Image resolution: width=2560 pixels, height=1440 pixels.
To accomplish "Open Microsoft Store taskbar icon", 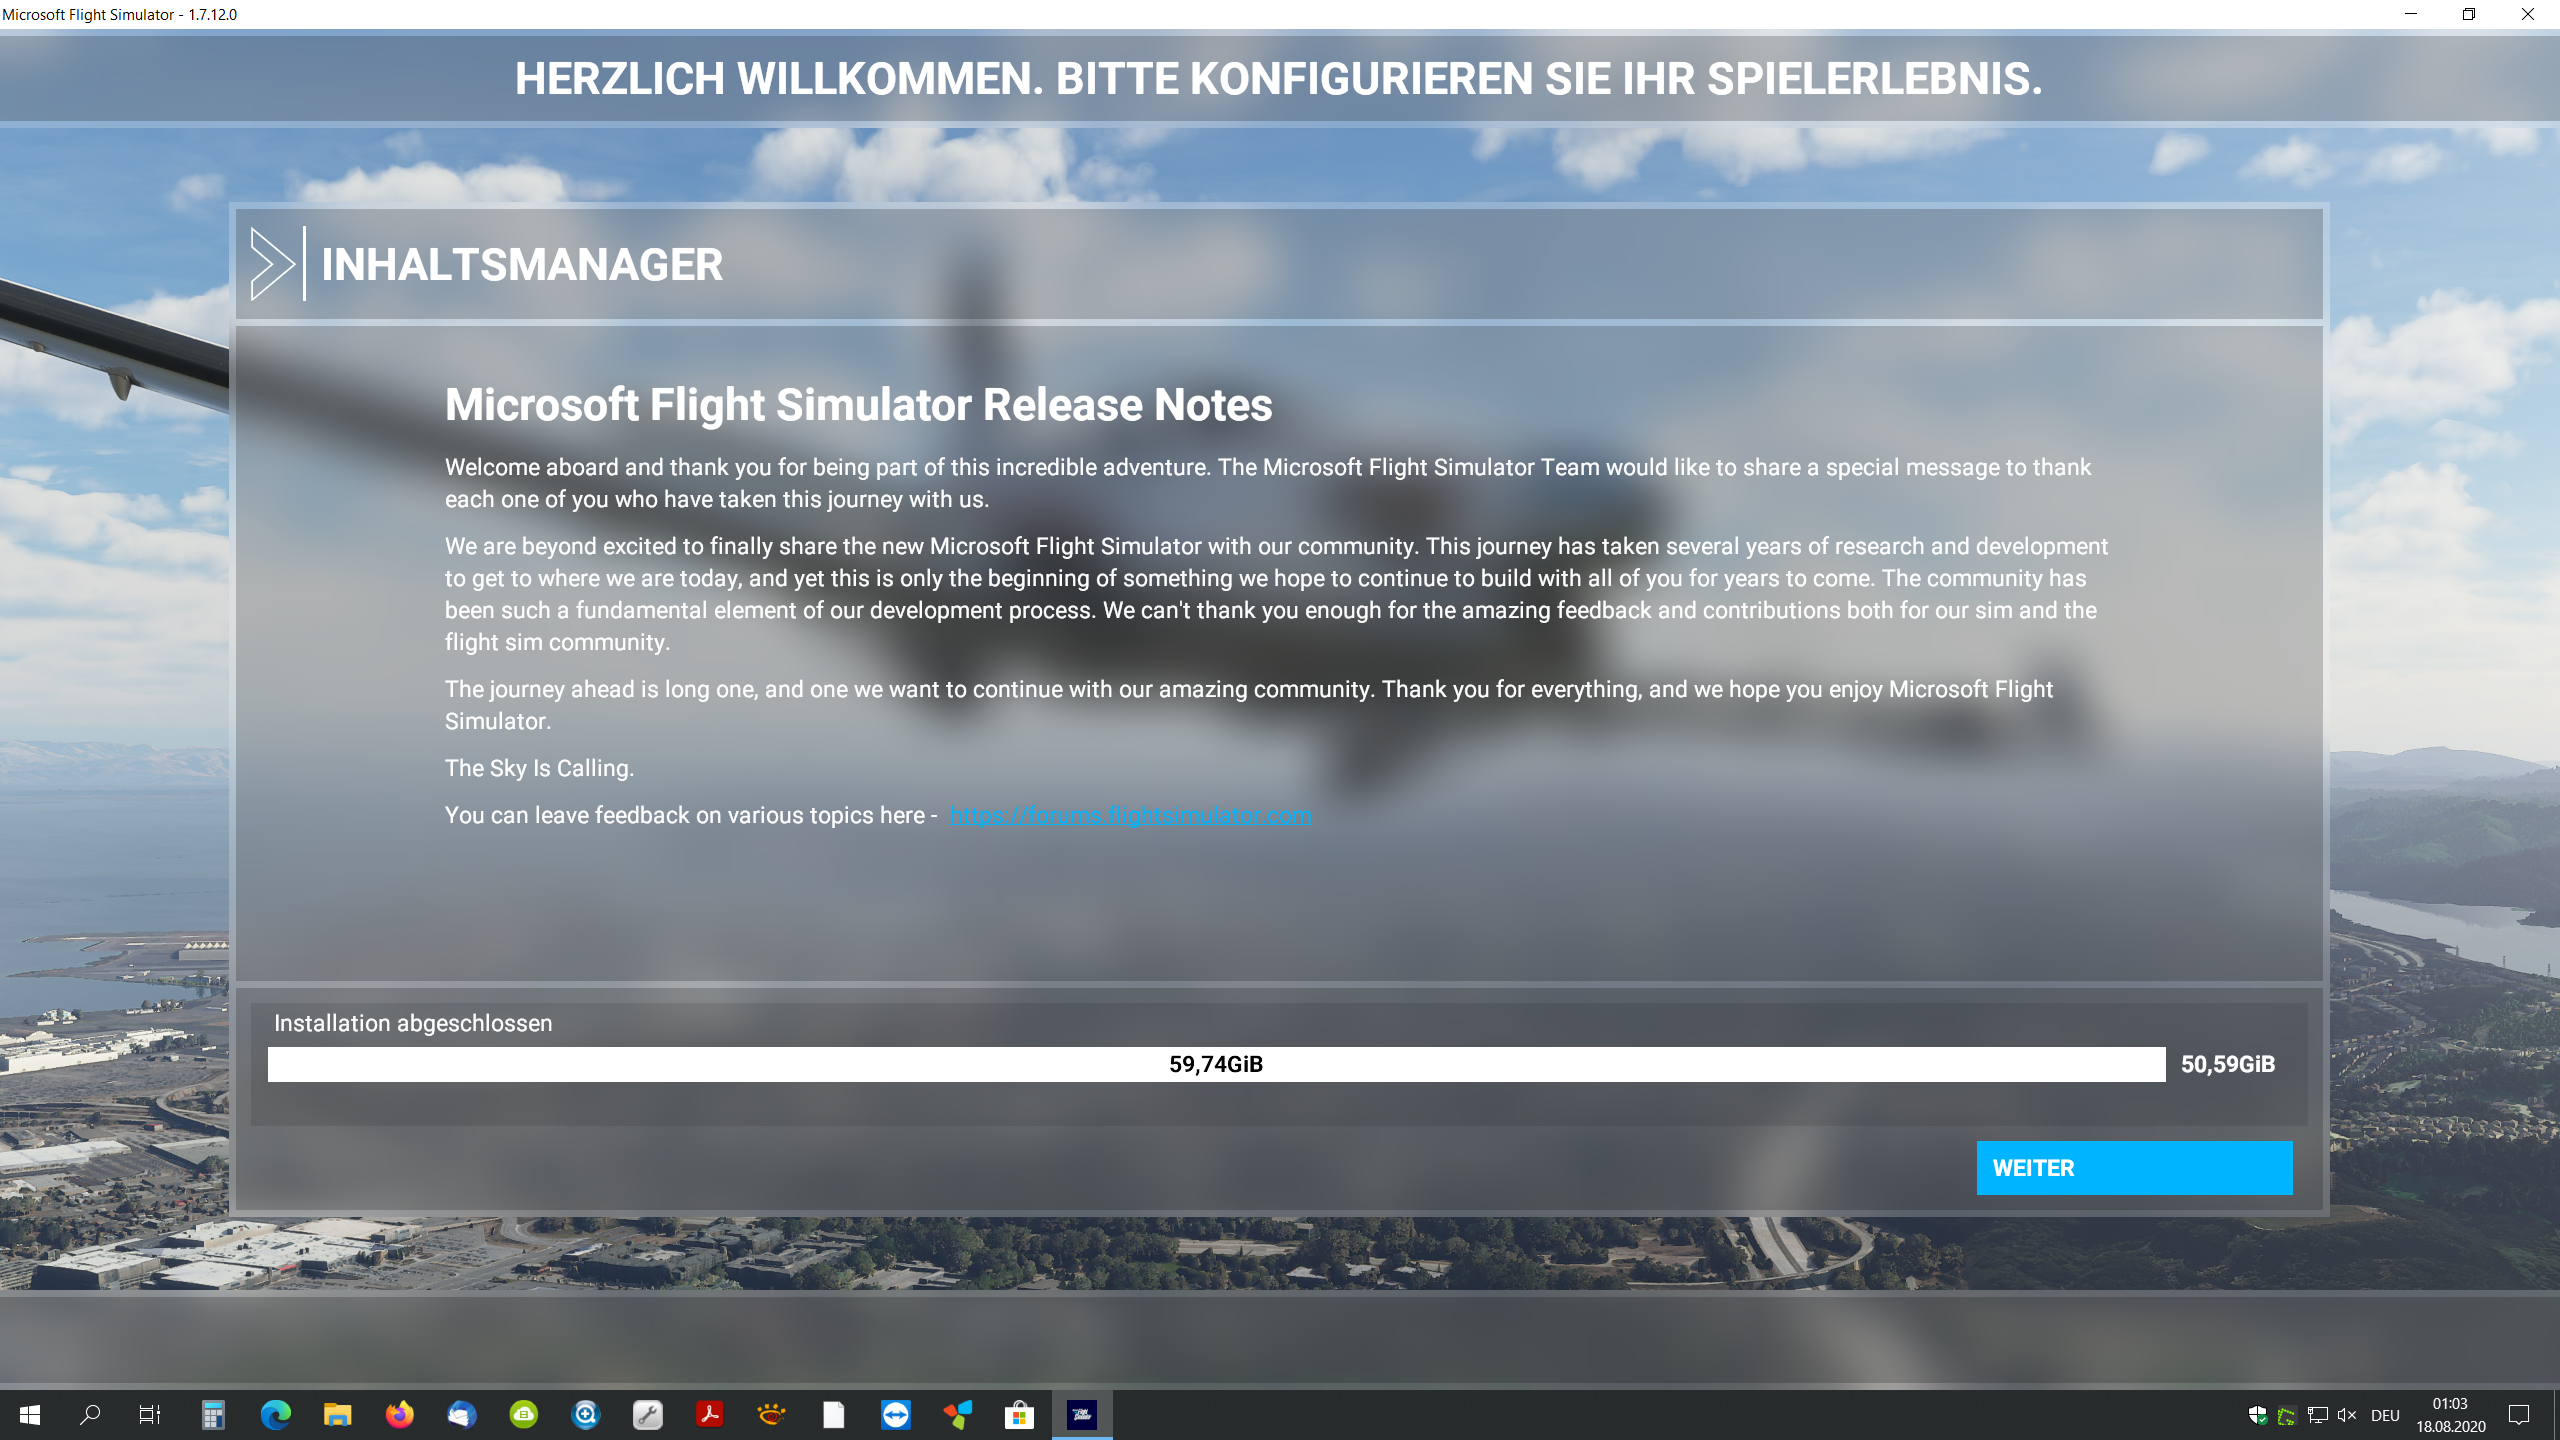I will 1019,1414.
